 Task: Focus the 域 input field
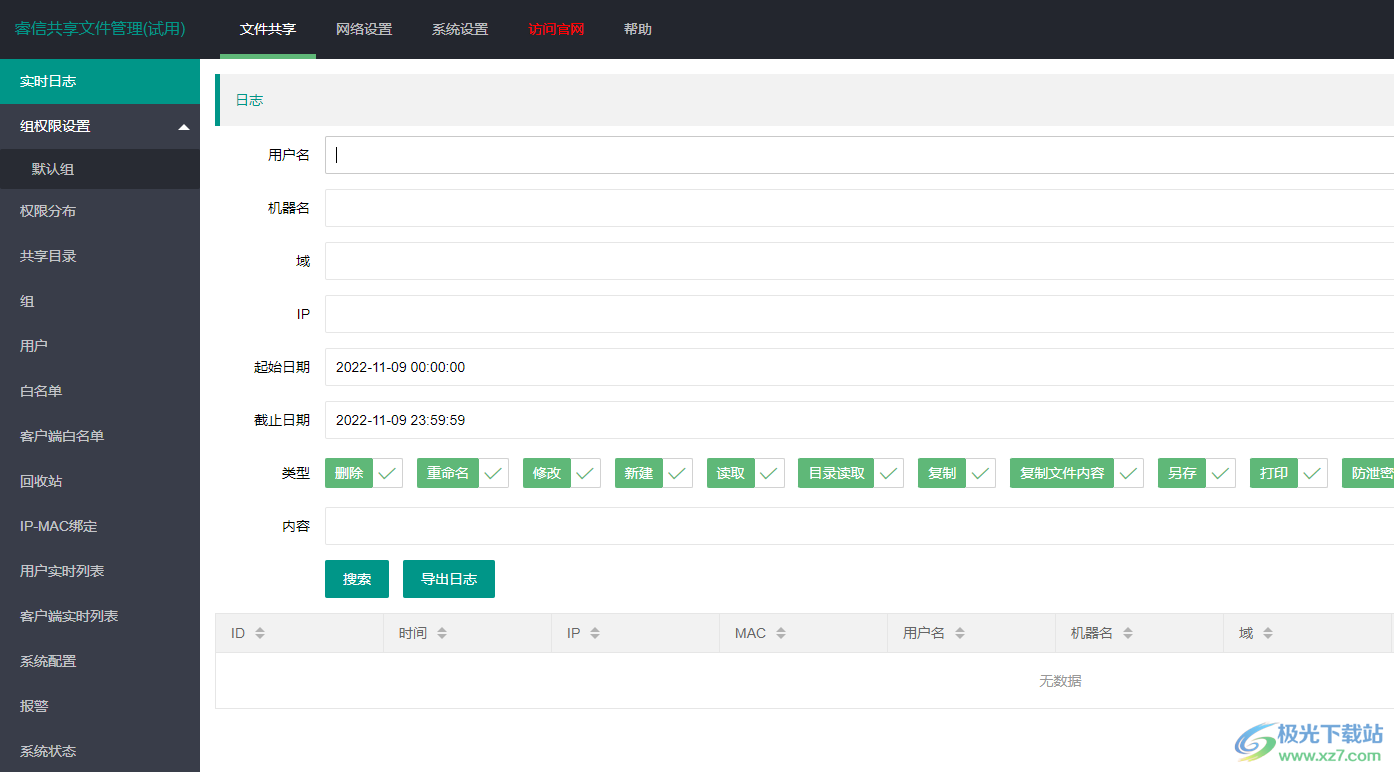pyautogui.click(x=859, y=261)
